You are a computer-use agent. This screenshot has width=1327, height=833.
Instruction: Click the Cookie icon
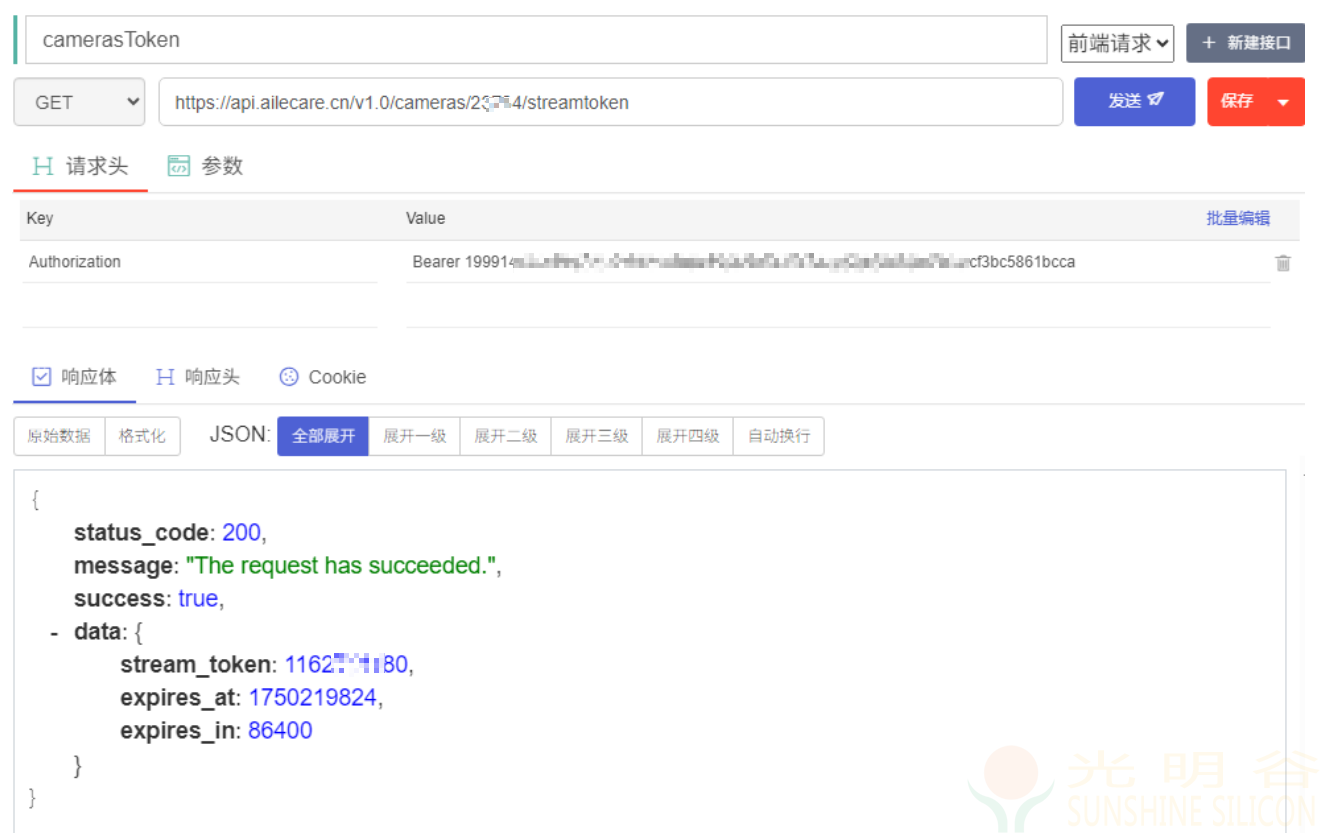289,377
